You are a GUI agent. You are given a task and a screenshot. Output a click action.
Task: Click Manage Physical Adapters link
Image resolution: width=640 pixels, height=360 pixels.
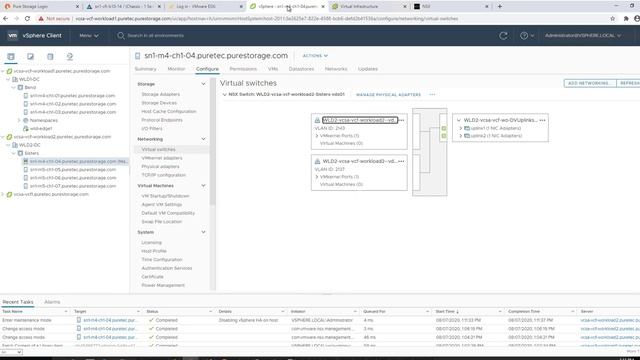[x=388, y=95]
